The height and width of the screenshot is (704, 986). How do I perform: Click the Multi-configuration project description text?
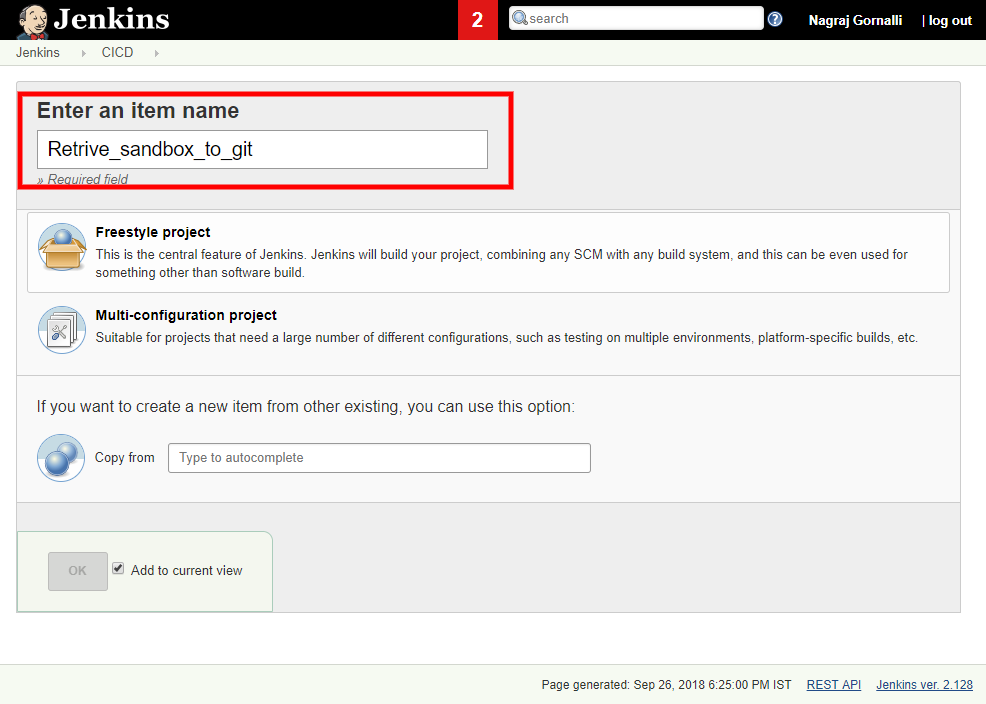coord(506,338)
